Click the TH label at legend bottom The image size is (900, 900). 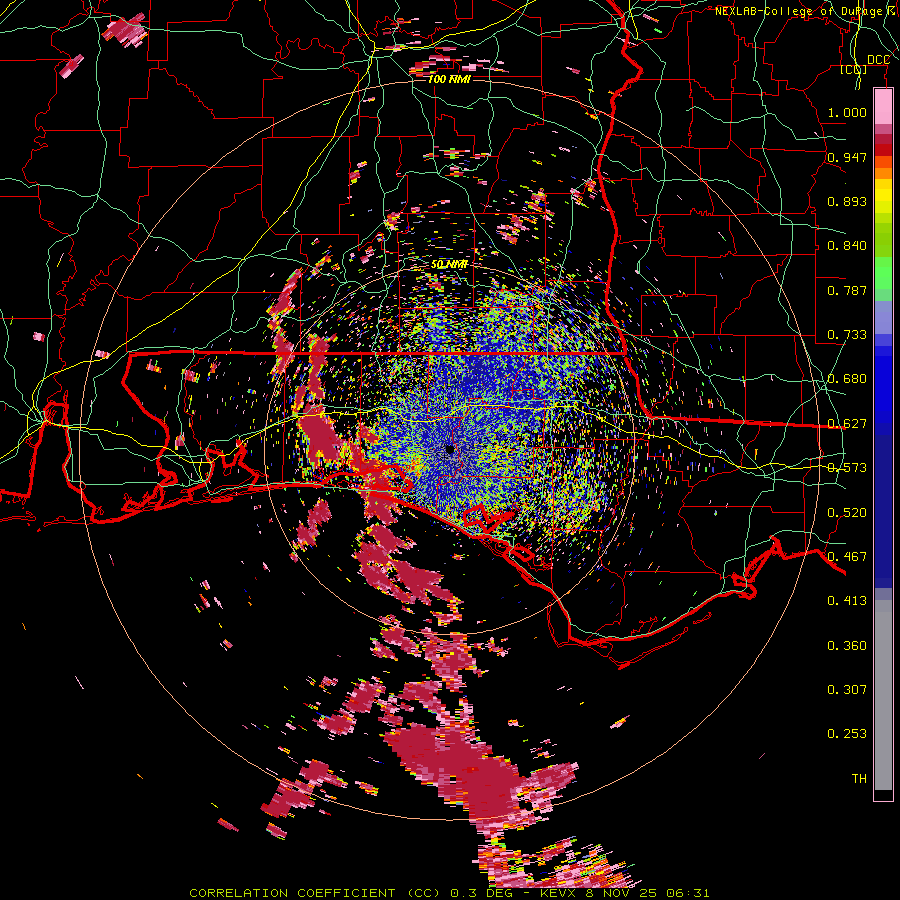click(859, 779)
